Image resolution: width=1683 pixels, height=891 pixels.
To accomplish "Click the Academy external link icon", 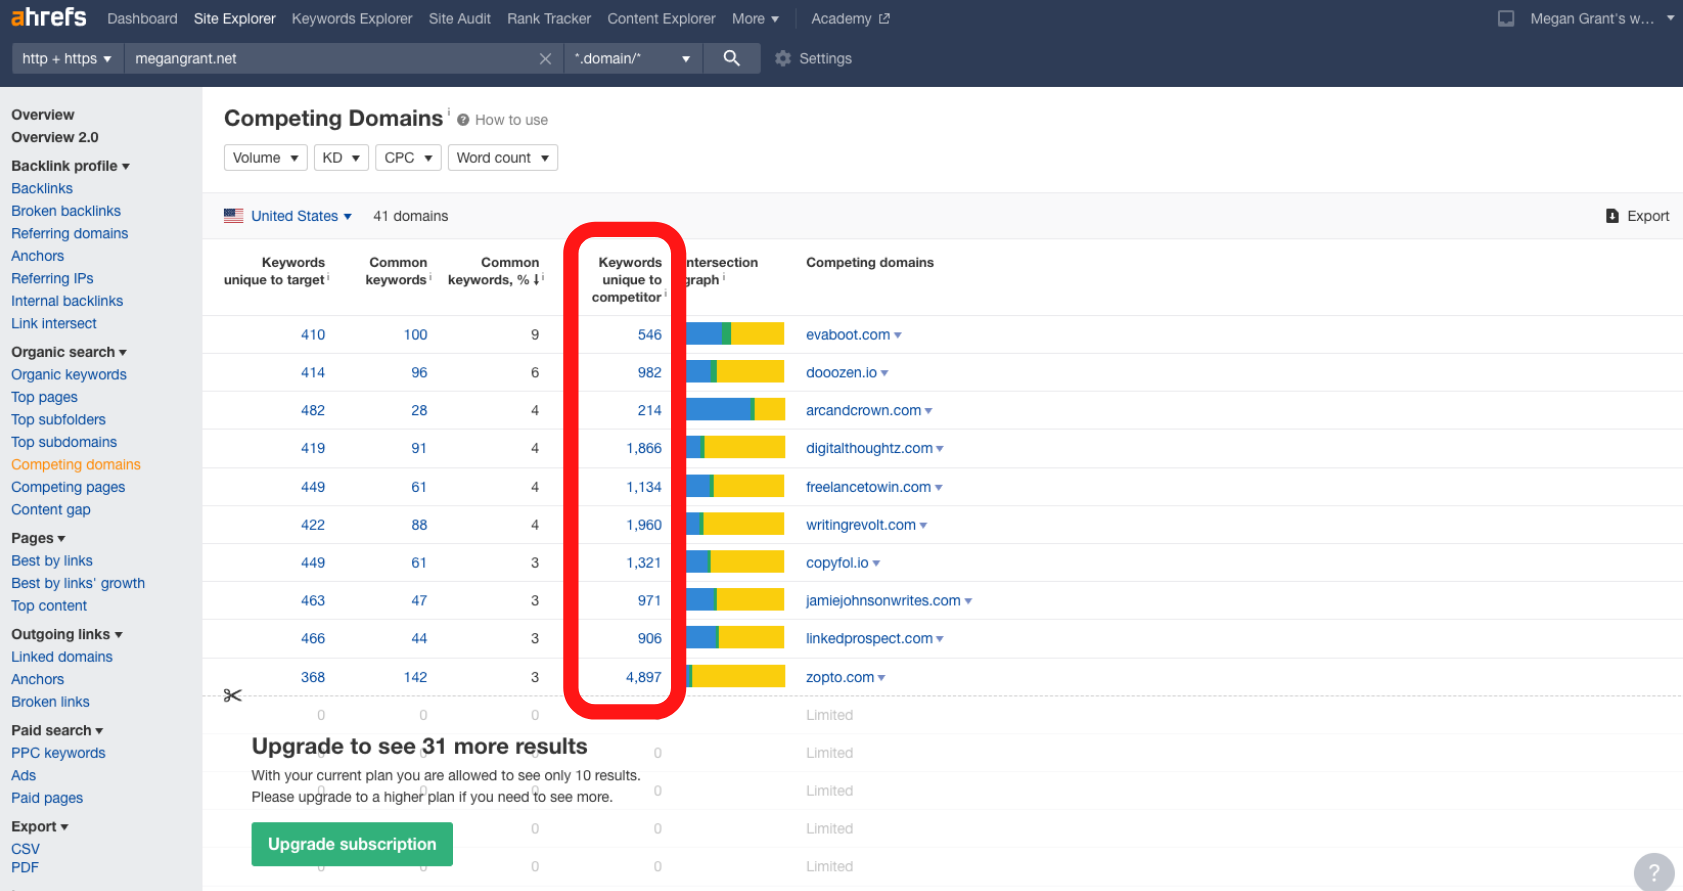I will (884, 19).
